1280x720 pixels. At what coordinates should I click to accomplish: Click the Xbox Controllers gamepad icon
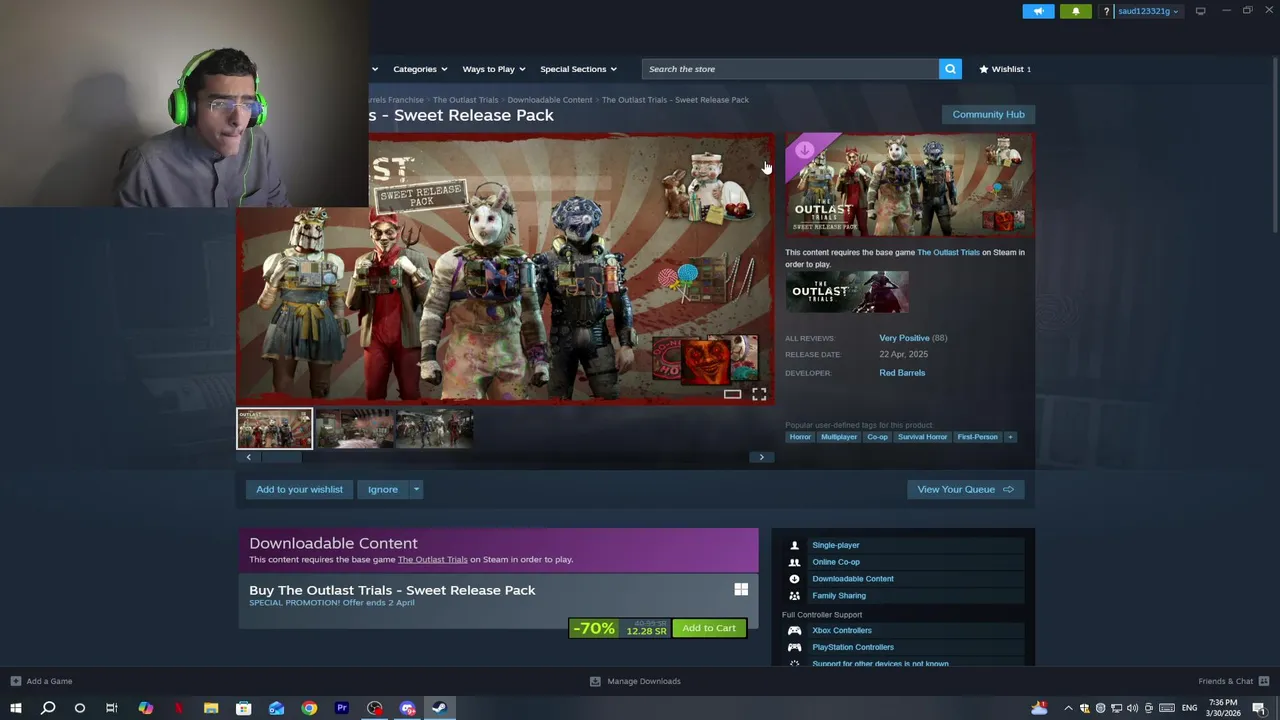(794, 630)
